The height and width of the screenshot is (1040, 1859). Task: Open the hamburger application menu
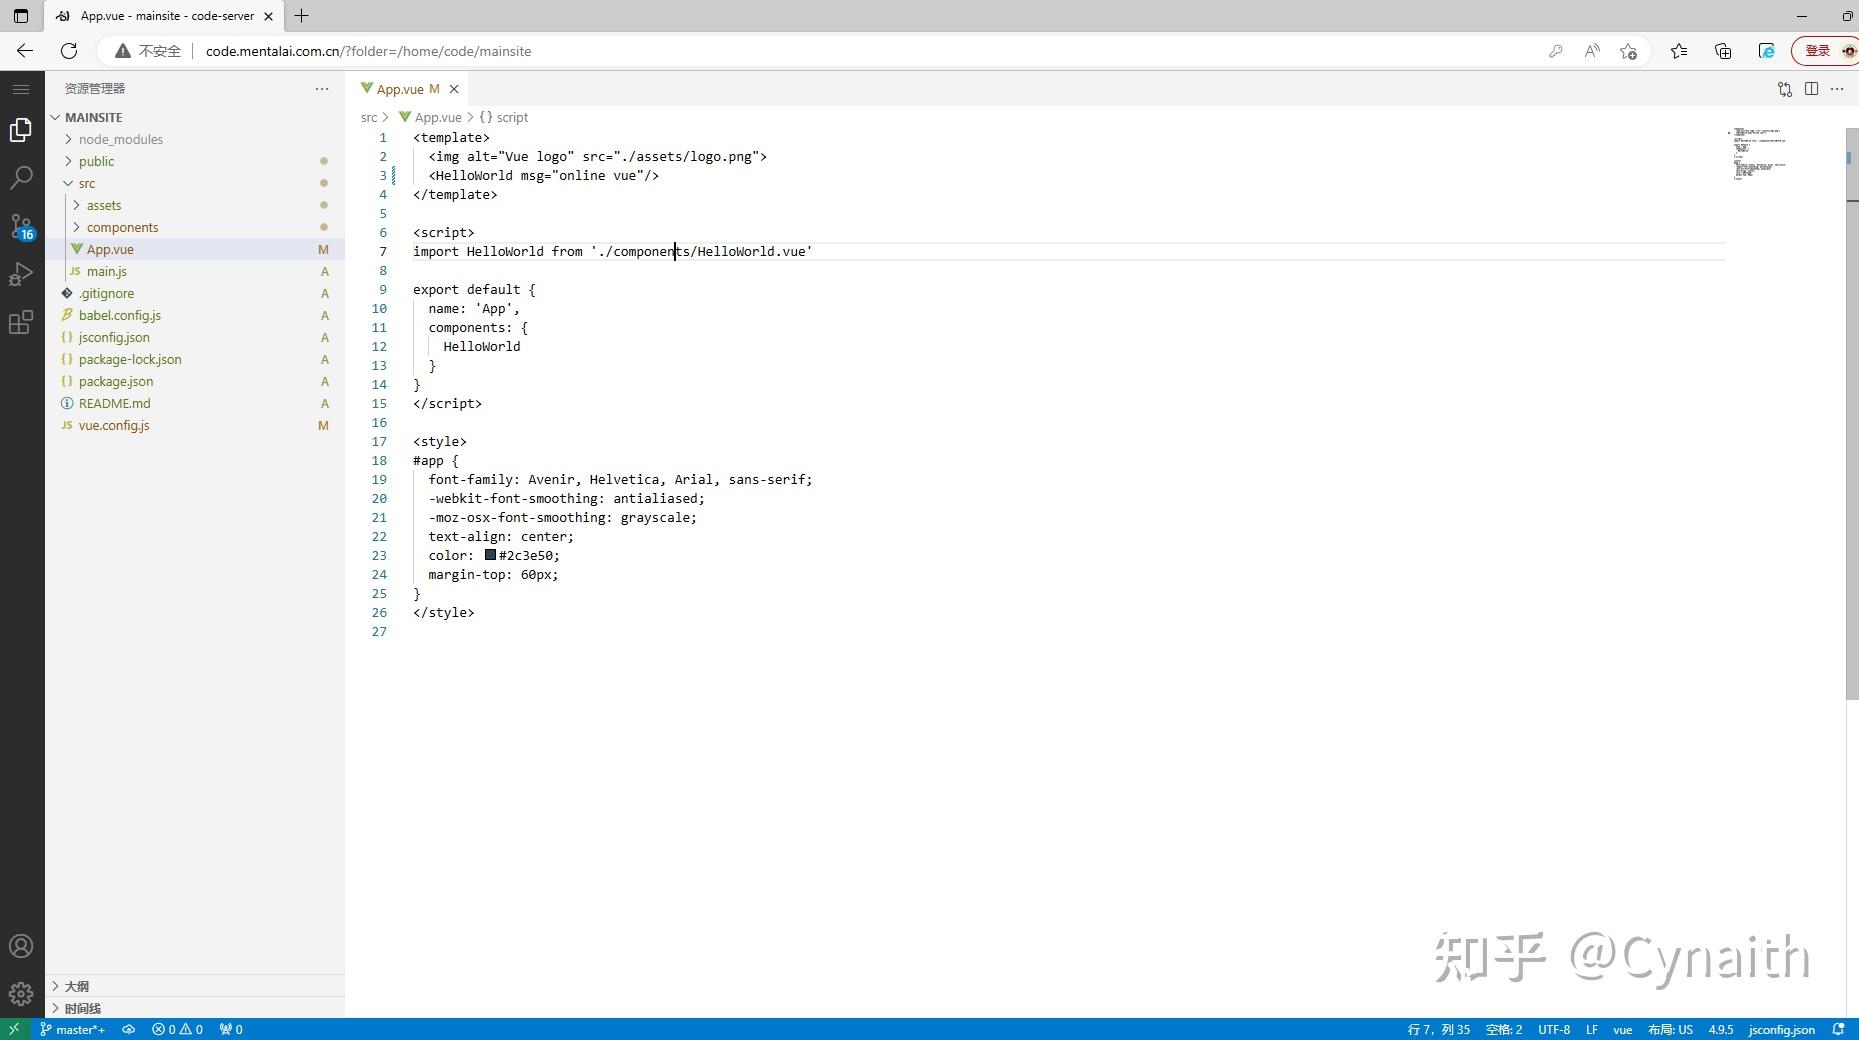(x=21, y=89)
